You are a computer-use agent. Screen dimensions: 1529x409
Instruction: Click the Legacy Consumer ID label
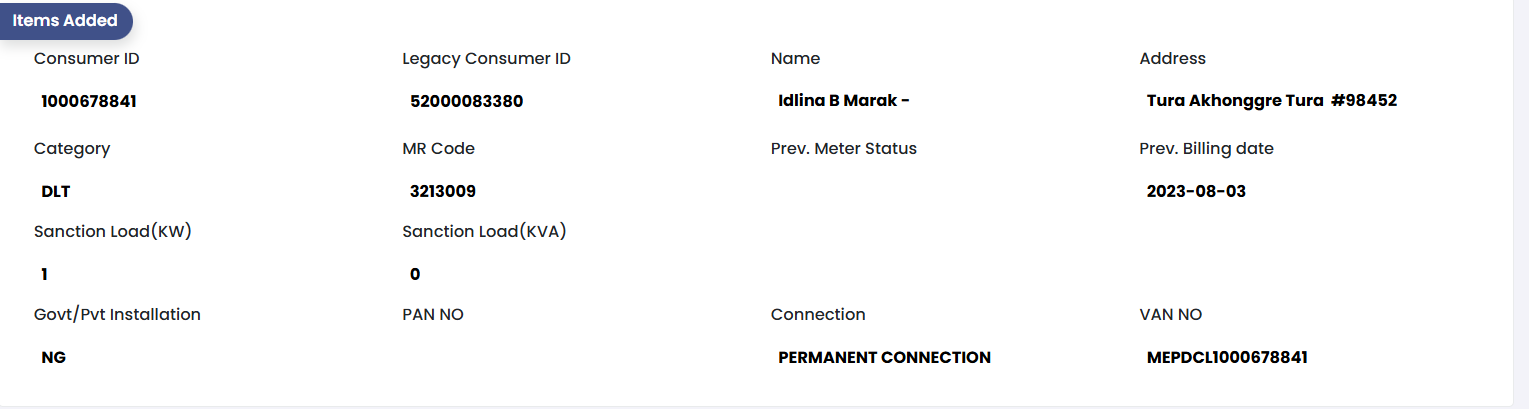coord(486,59)
